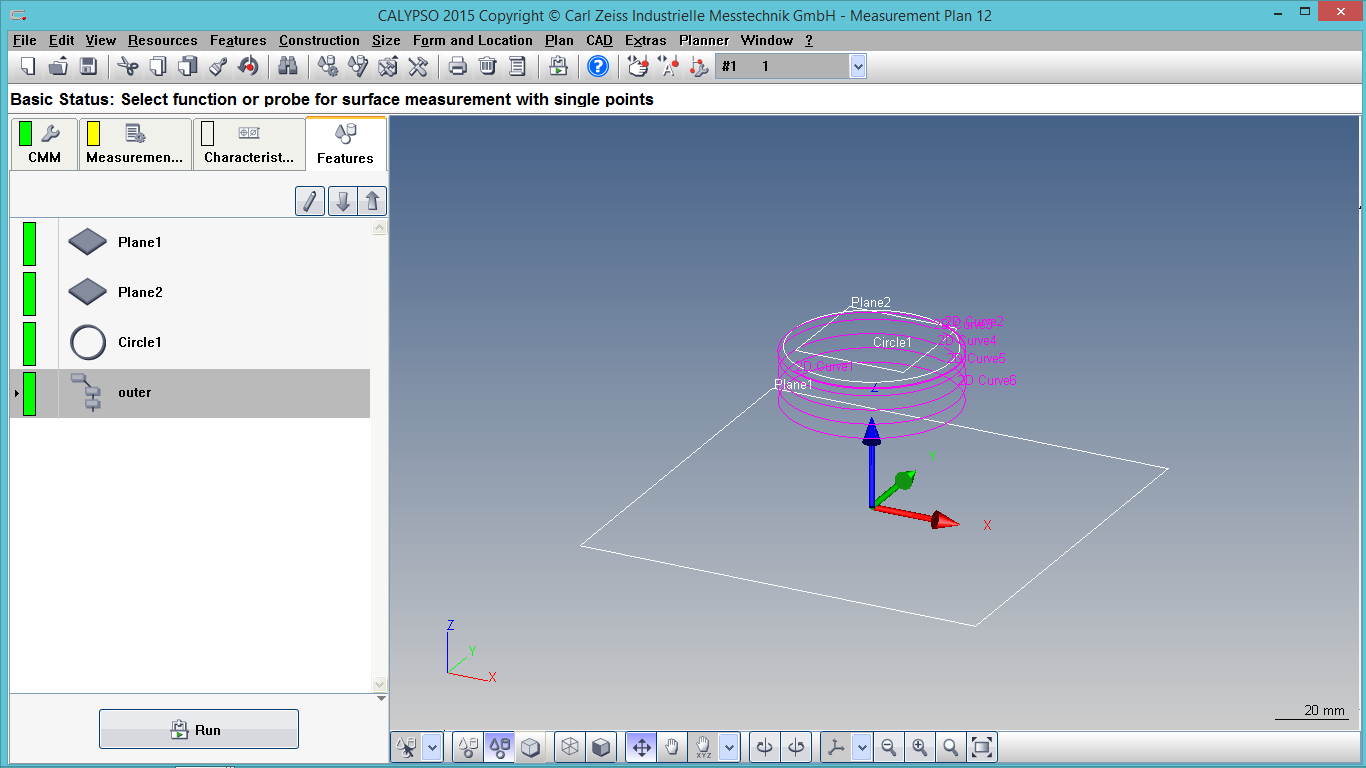Screen dimensions: 1366x768
Task: Print using the printer toolbar icon
Action: click(x=457, y=66)
